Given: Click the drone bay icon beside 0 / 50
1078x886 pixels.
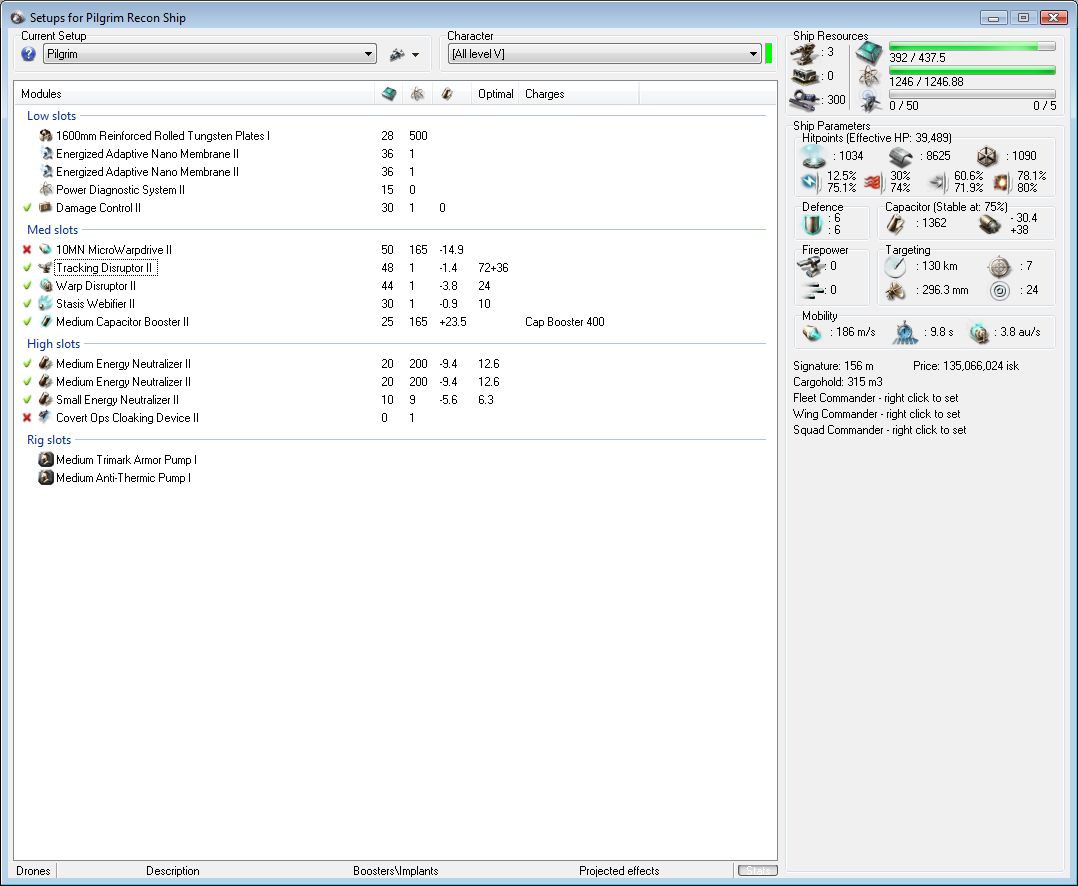Looking at the screenshot, I should coord(870,101).
